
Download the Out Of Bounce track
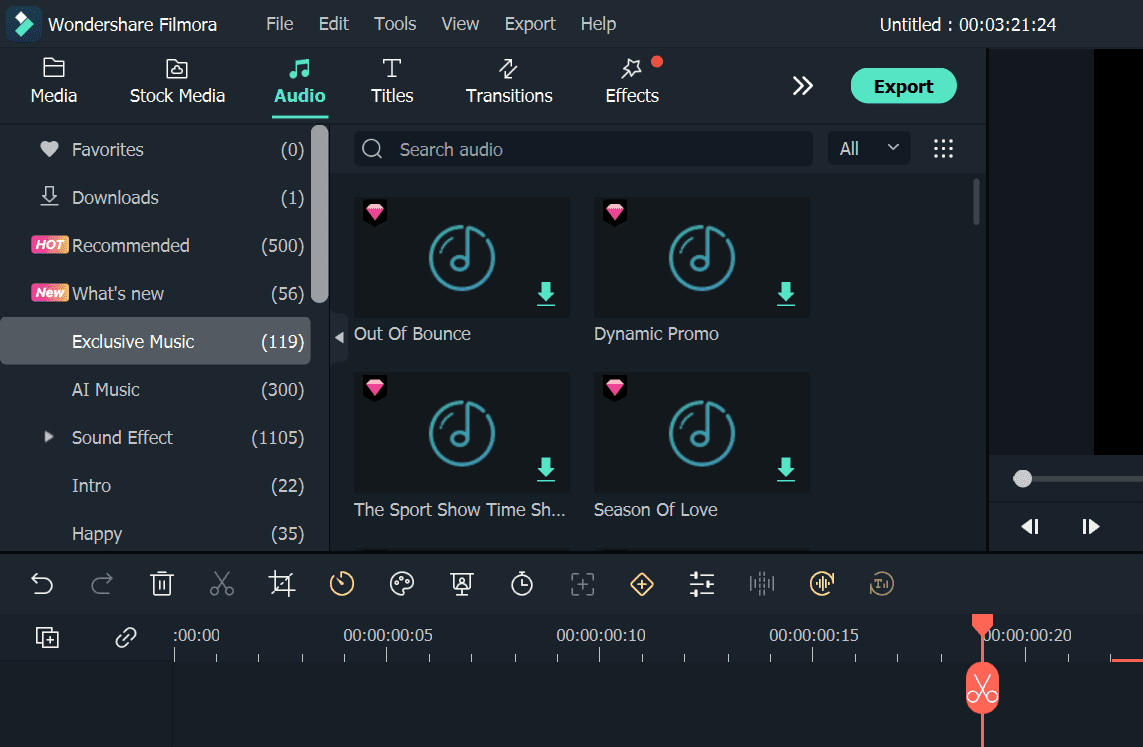546,294
